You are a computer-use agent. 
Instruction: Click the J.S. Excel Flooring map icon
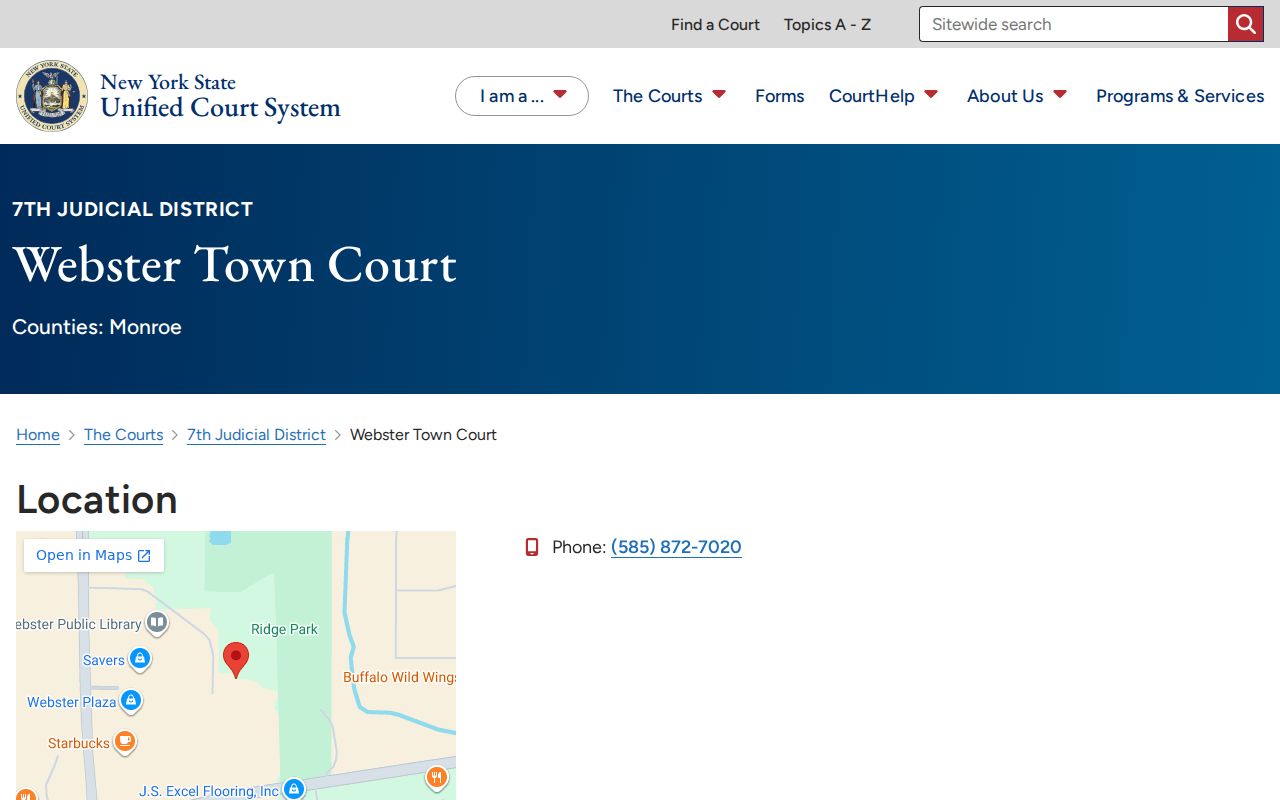(293, 789)
